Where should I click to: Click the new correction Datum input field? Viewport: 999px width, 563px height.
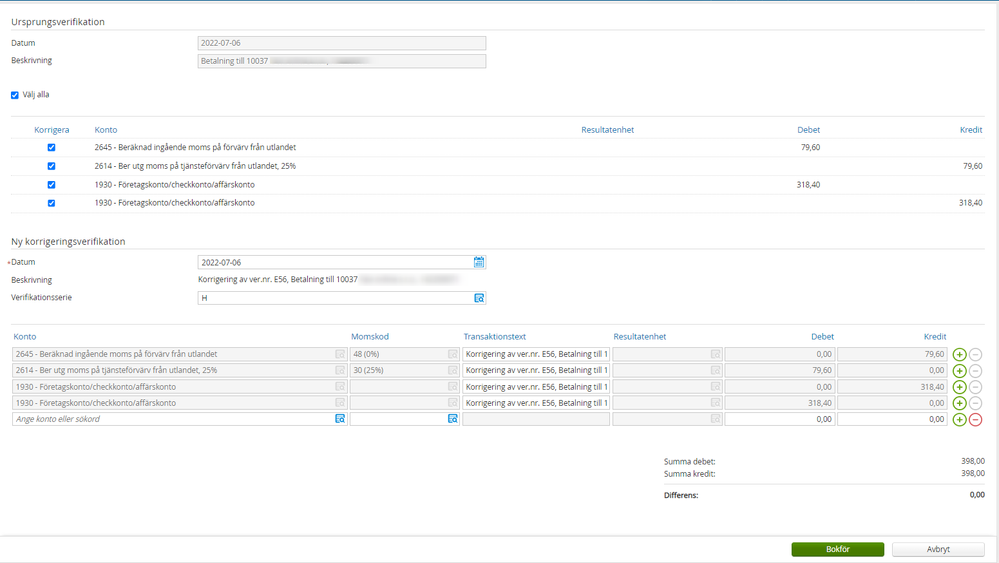pyautogui.click(x=335, y=262)
